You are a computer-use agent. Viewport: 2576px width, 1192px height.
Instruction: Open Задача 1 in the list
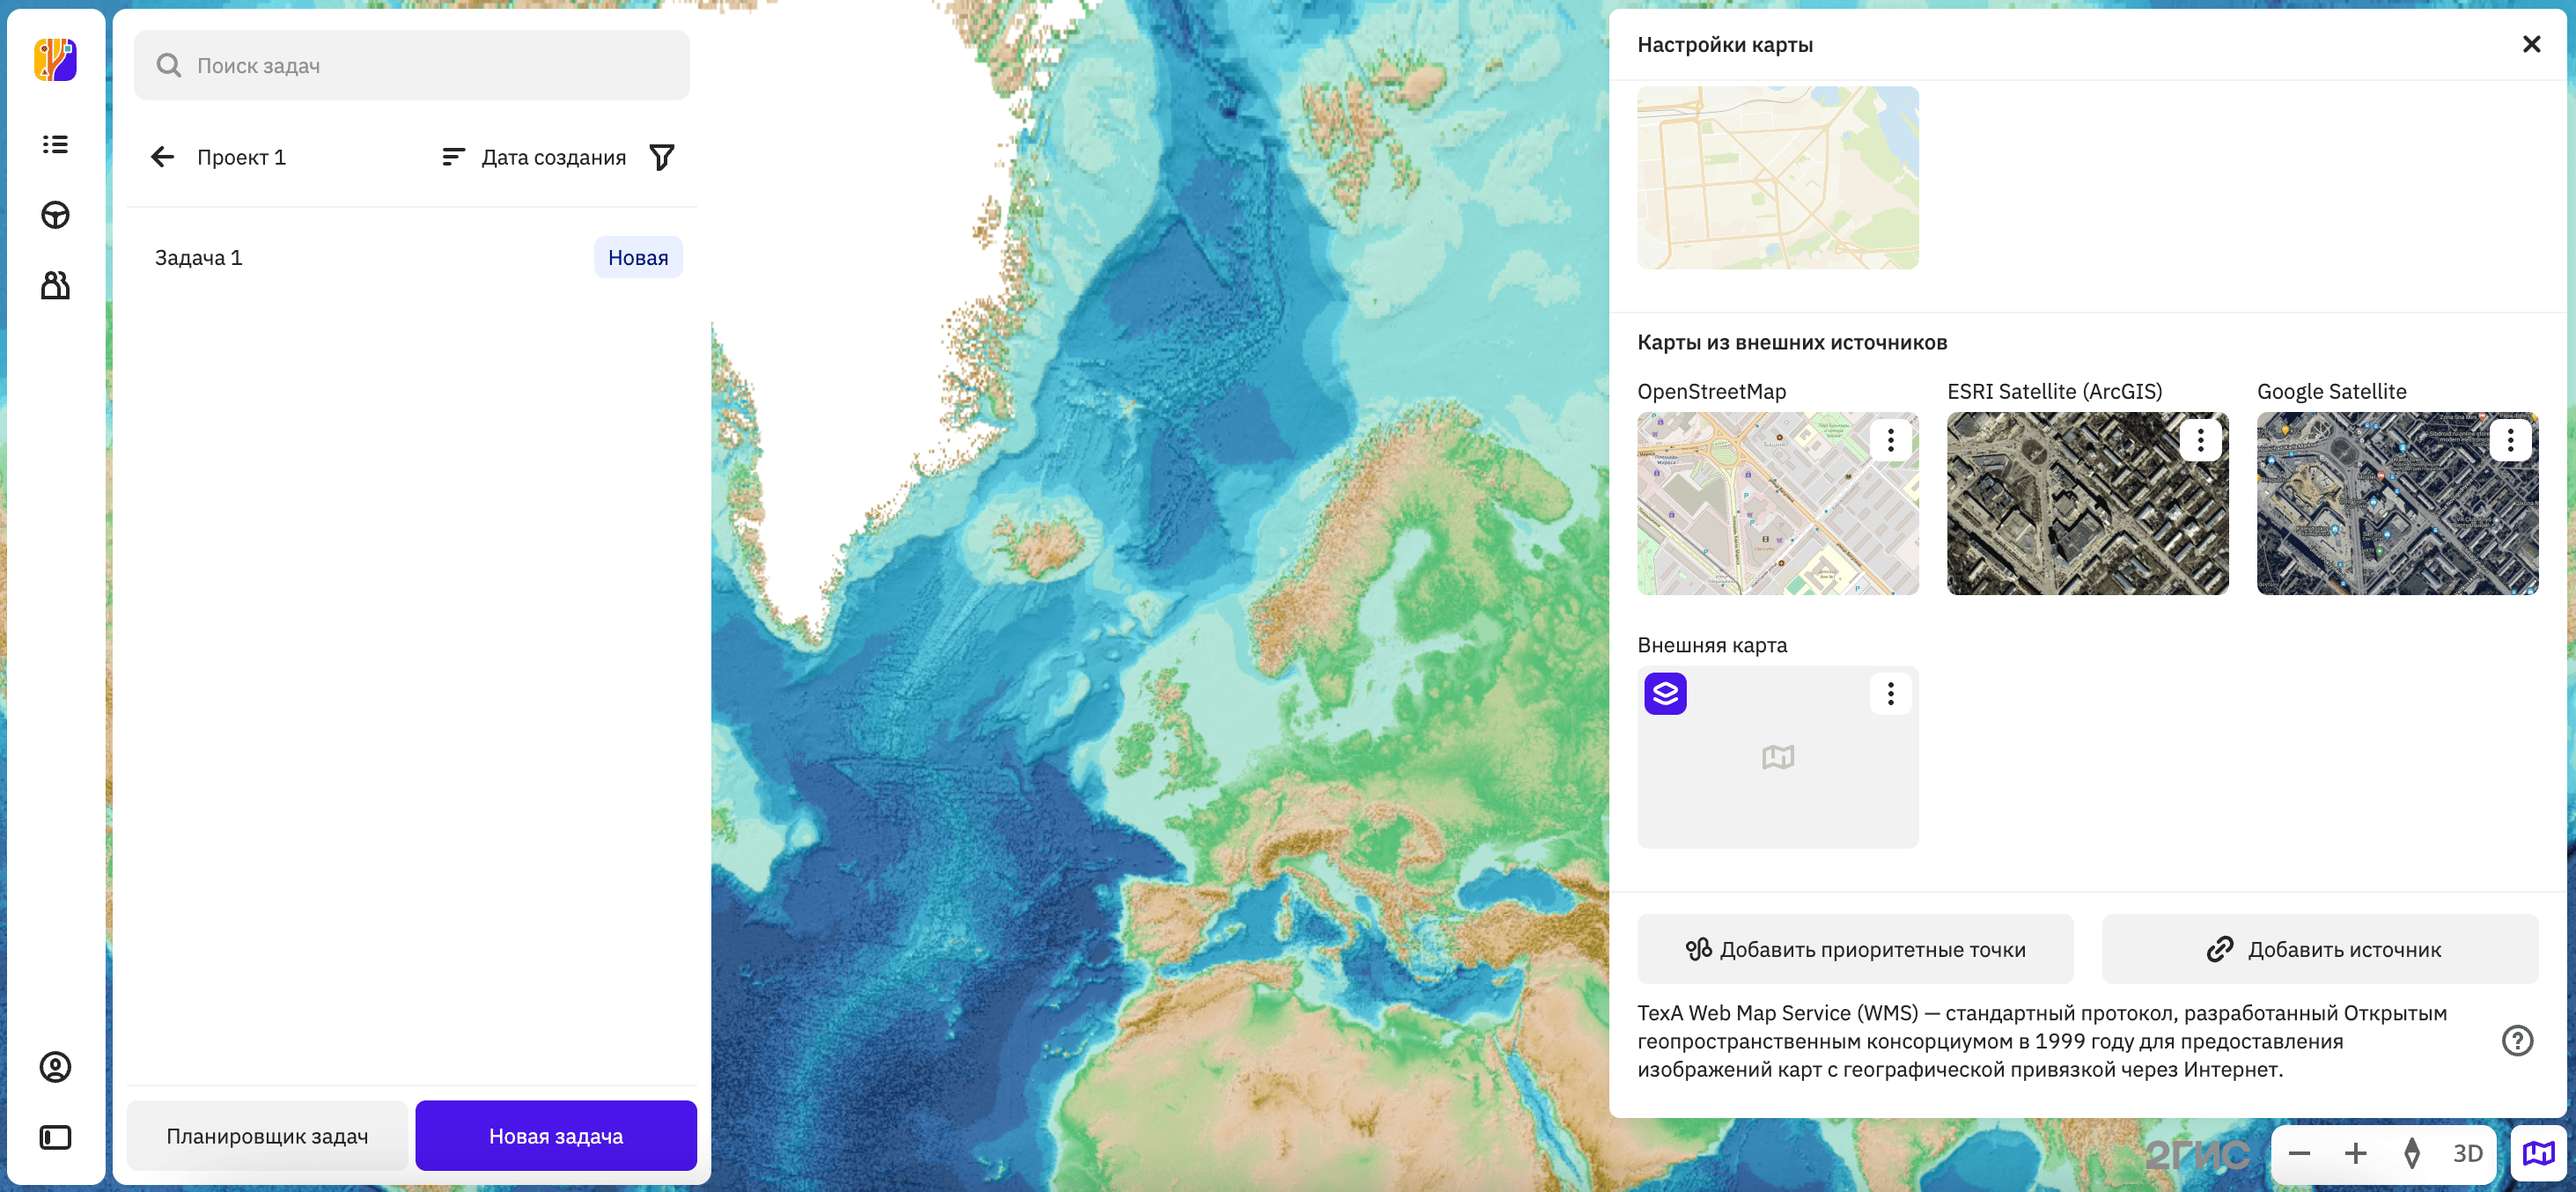coord(199,258)
